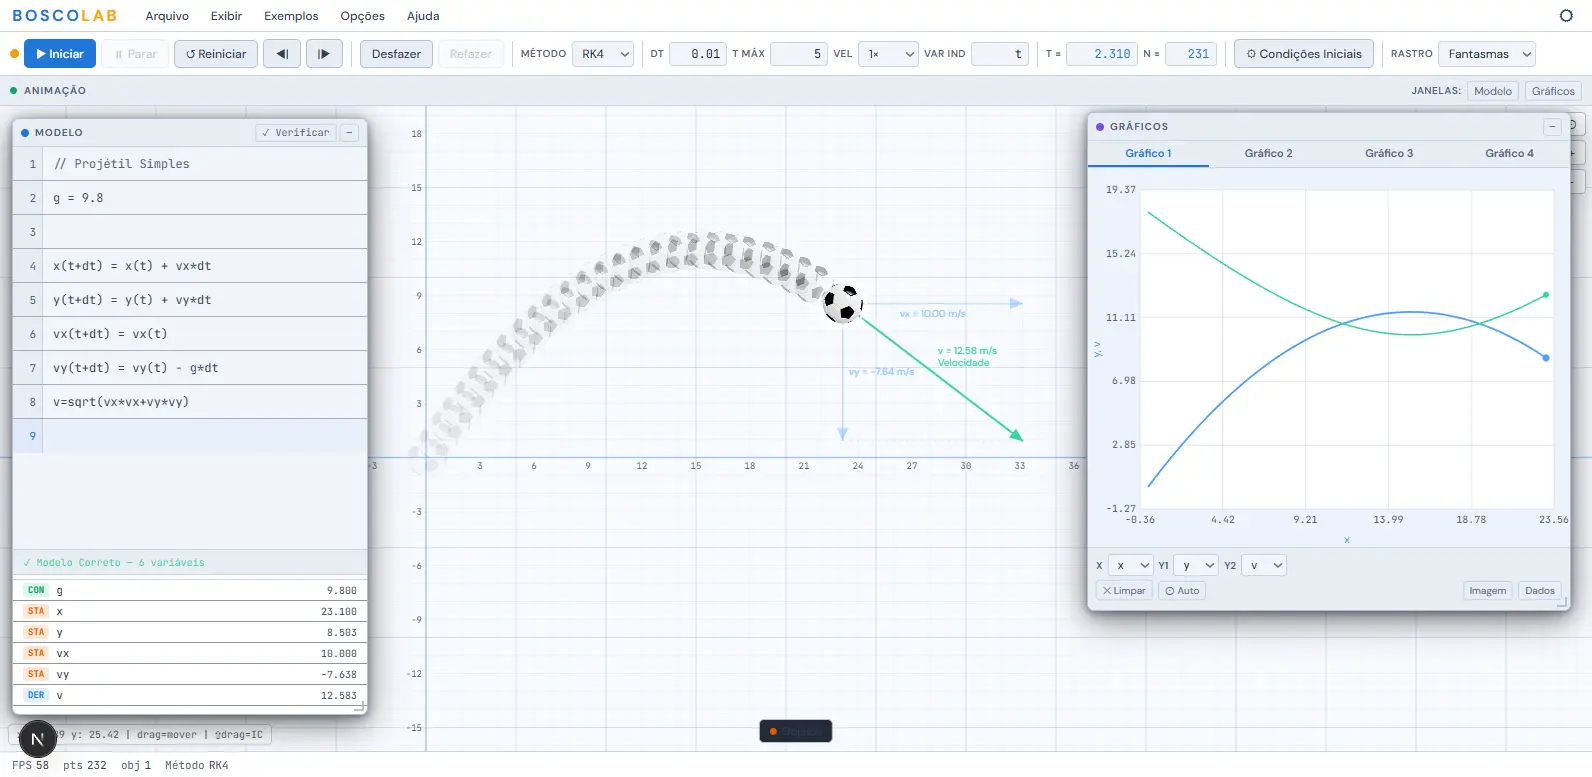Auto-scale the graph with Auto
The image size is (1592, 777).
pyautogui.click(x=1182, y=591)
